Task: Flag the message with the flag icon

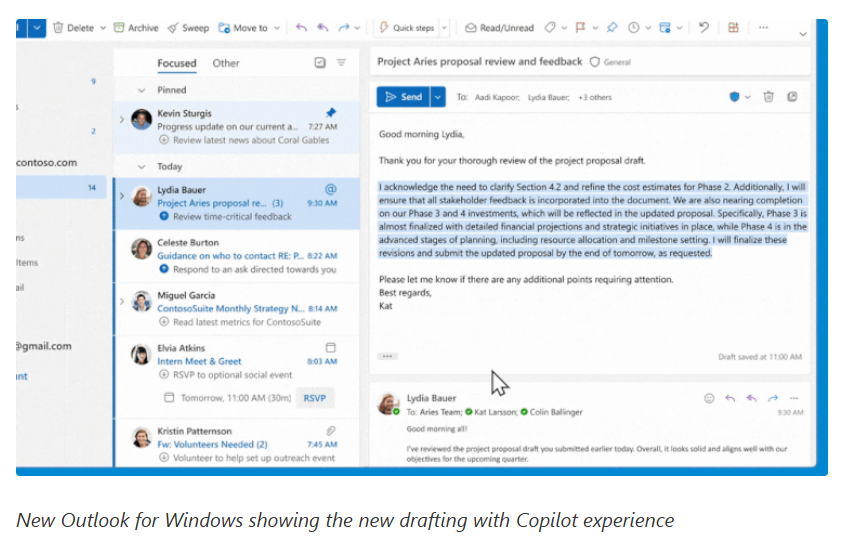Action: (580, 27)
